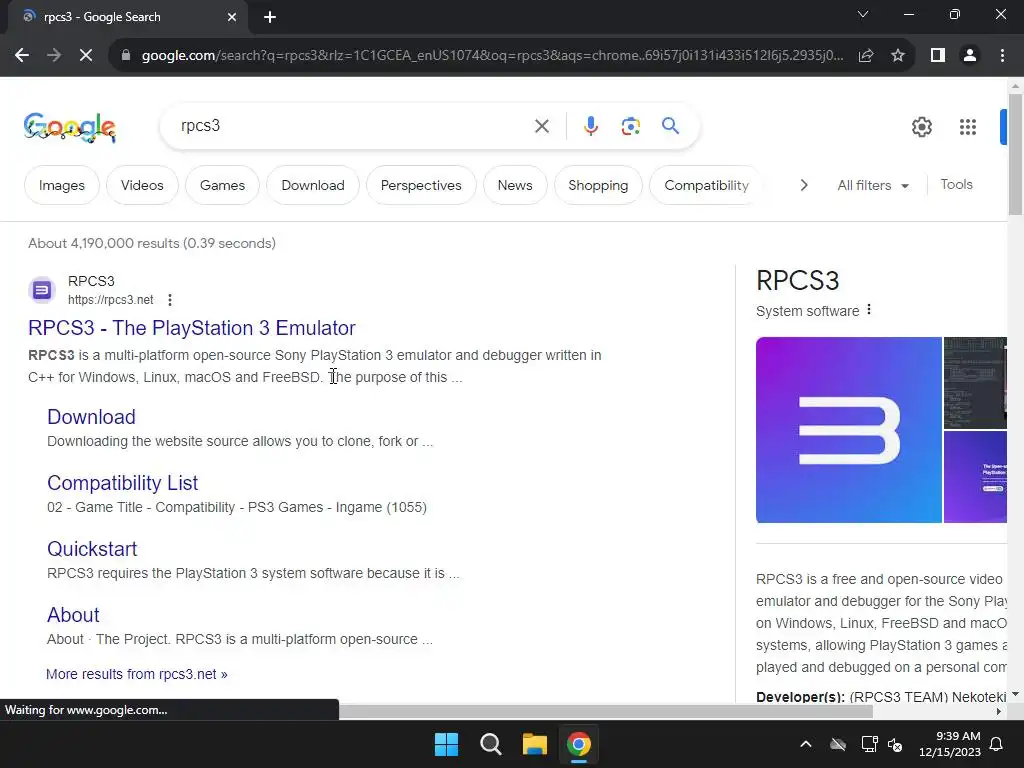Open the Download sitelink
Image resolution: width=1024 pixels, height=768 pixels.
[x=91, y=417]
